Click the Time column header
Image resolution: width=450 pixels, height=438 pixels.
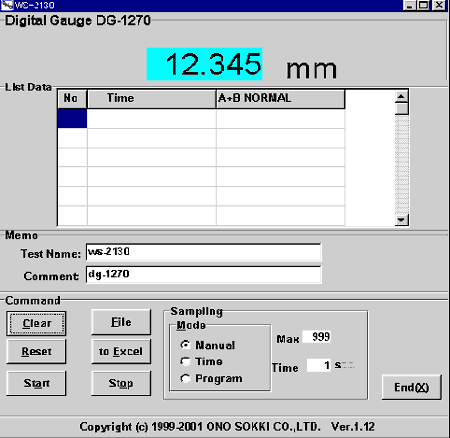tap(152, 99)
